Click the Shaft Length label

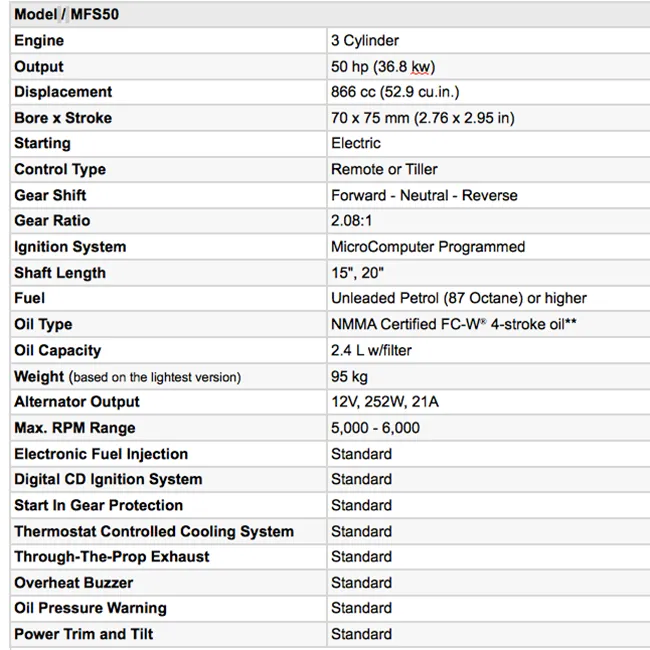pos(60,273)
